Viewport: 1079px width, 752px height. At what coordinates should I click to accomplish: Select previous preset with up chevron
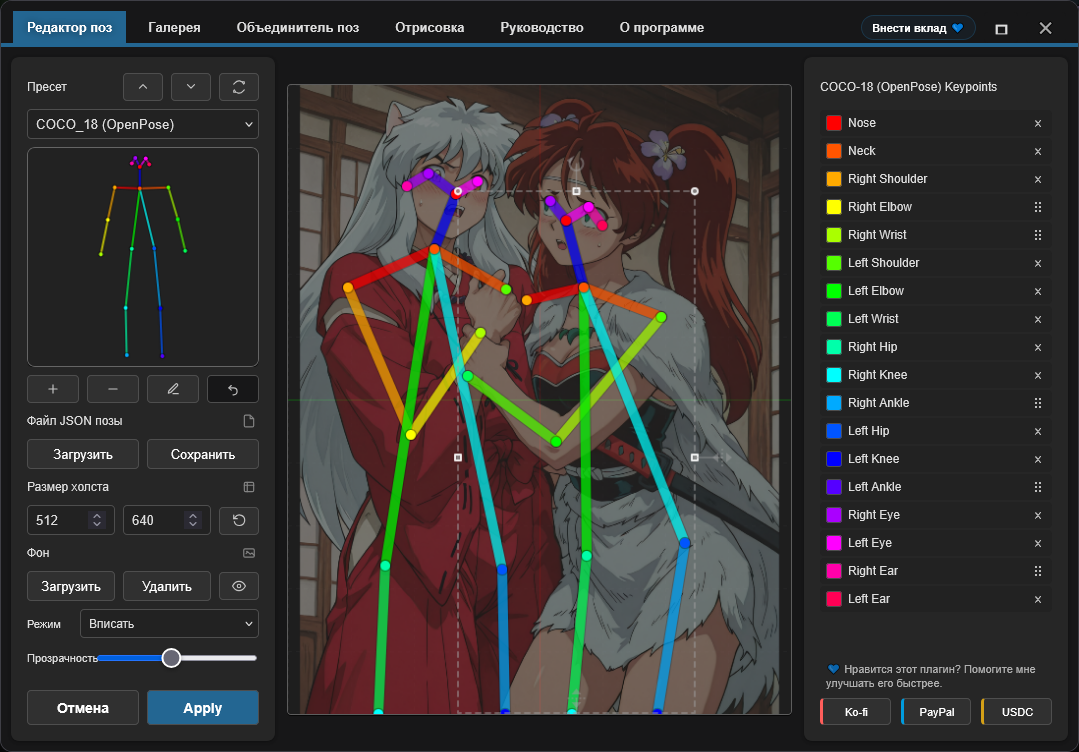(x=143, y=87)
